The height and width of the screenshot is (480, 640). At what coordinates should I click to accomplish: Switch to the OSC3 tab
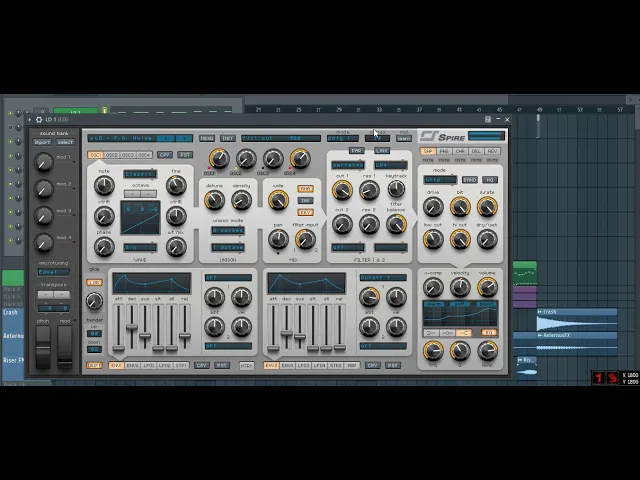(x=128, y=155)
